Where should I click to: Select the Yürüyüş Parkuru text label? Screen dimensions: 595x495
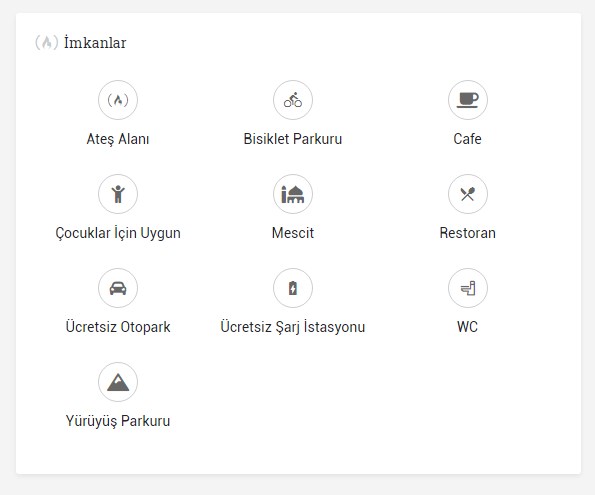pos(118,421)
